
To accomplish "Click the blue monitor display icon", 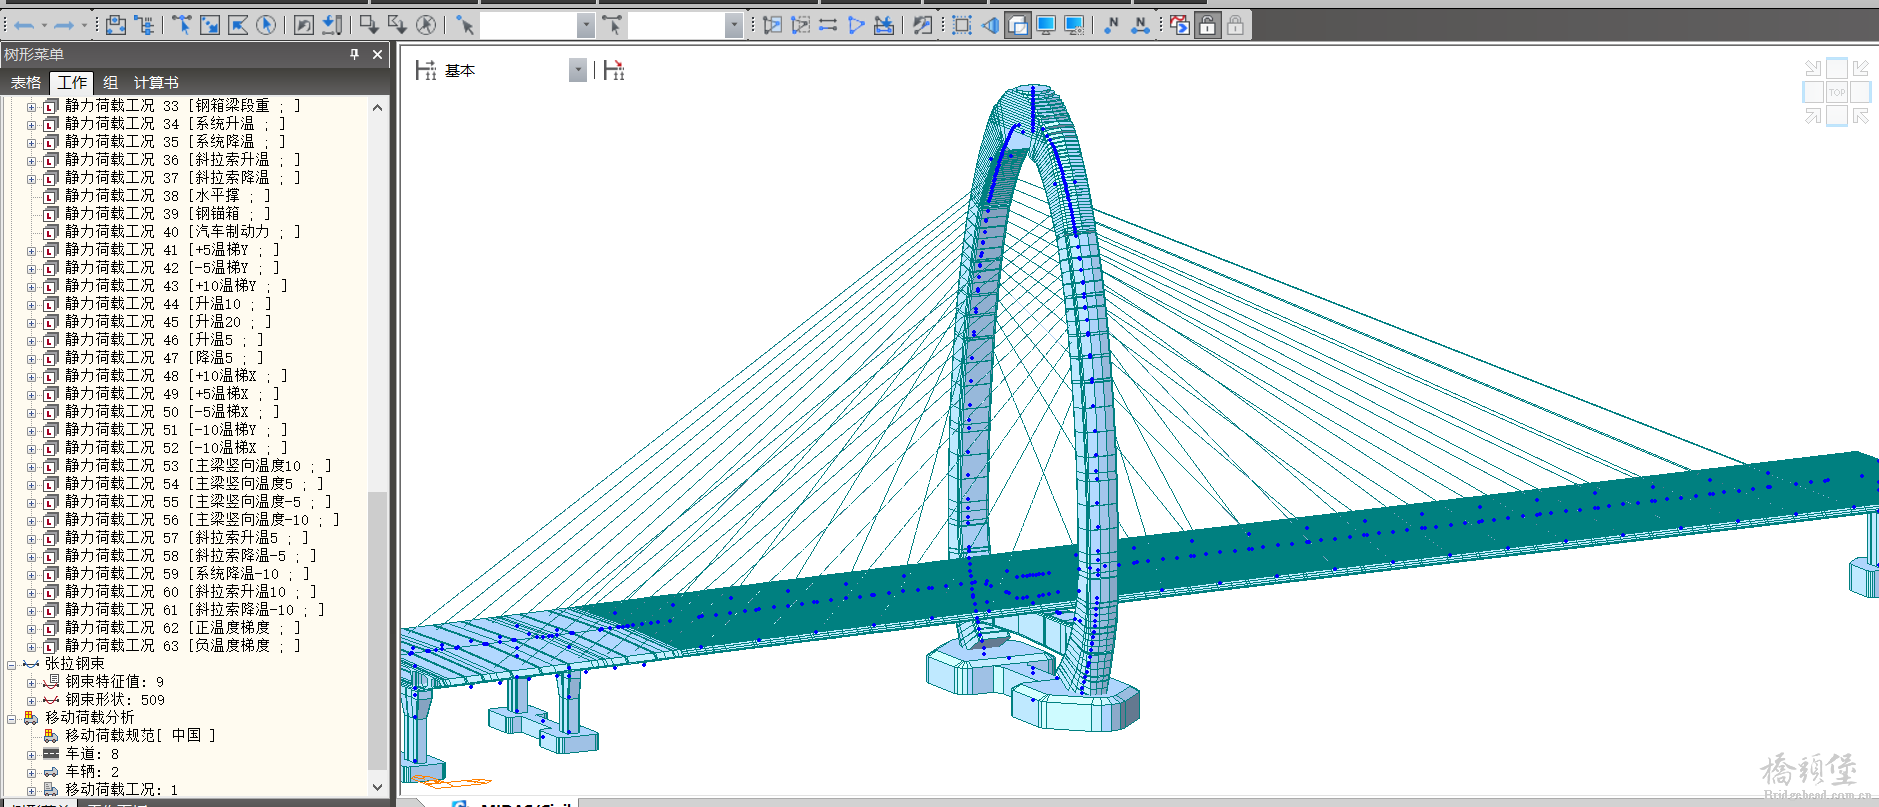I will pyautogui.click(x=1046, y=25).
